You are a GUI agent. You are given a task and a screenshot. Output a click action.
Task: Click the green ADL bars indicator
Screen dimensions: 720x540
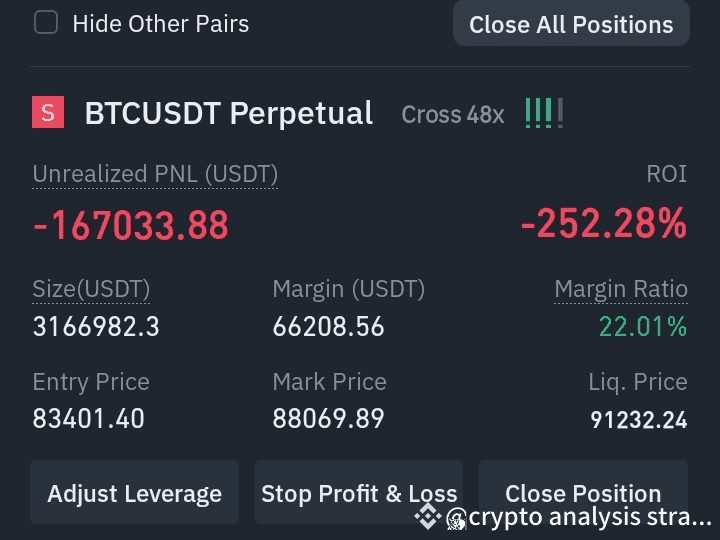[x=544, y=113]
